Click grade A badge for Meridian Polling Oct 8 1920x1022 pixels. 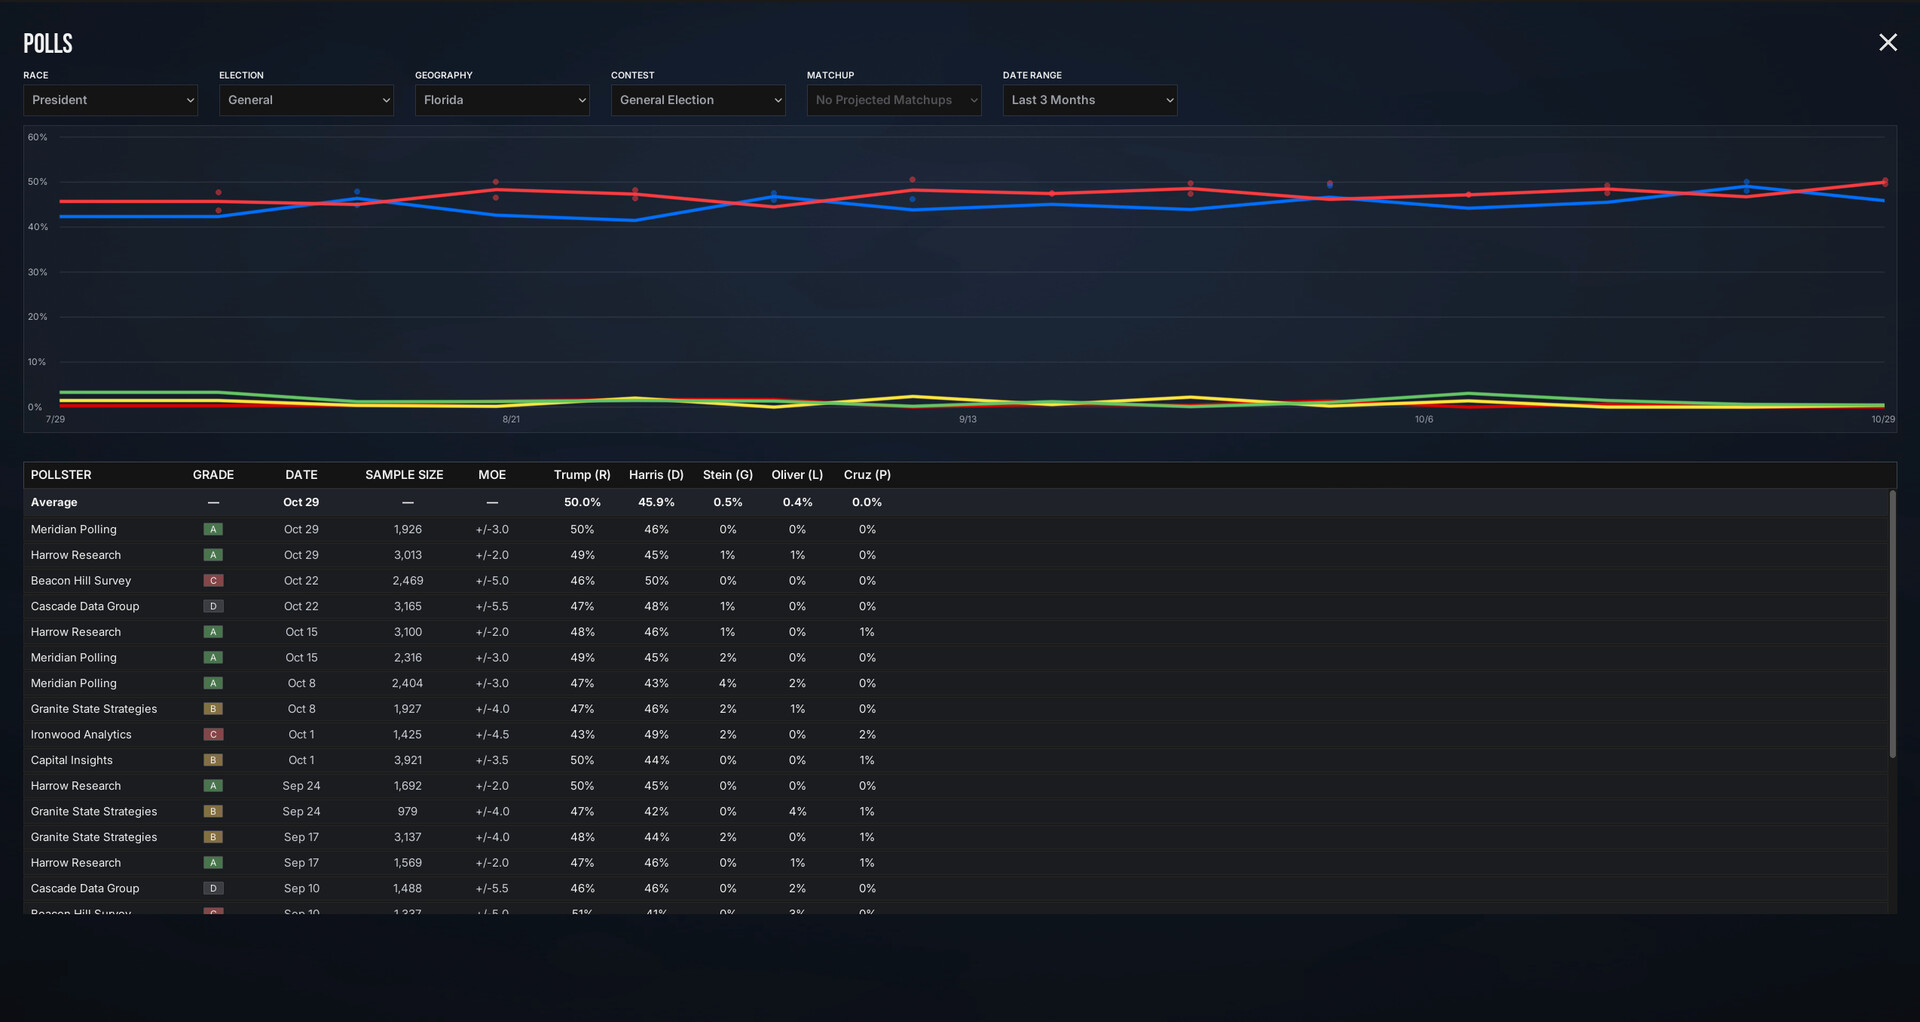pyautogui.click(x=213, y=683)
